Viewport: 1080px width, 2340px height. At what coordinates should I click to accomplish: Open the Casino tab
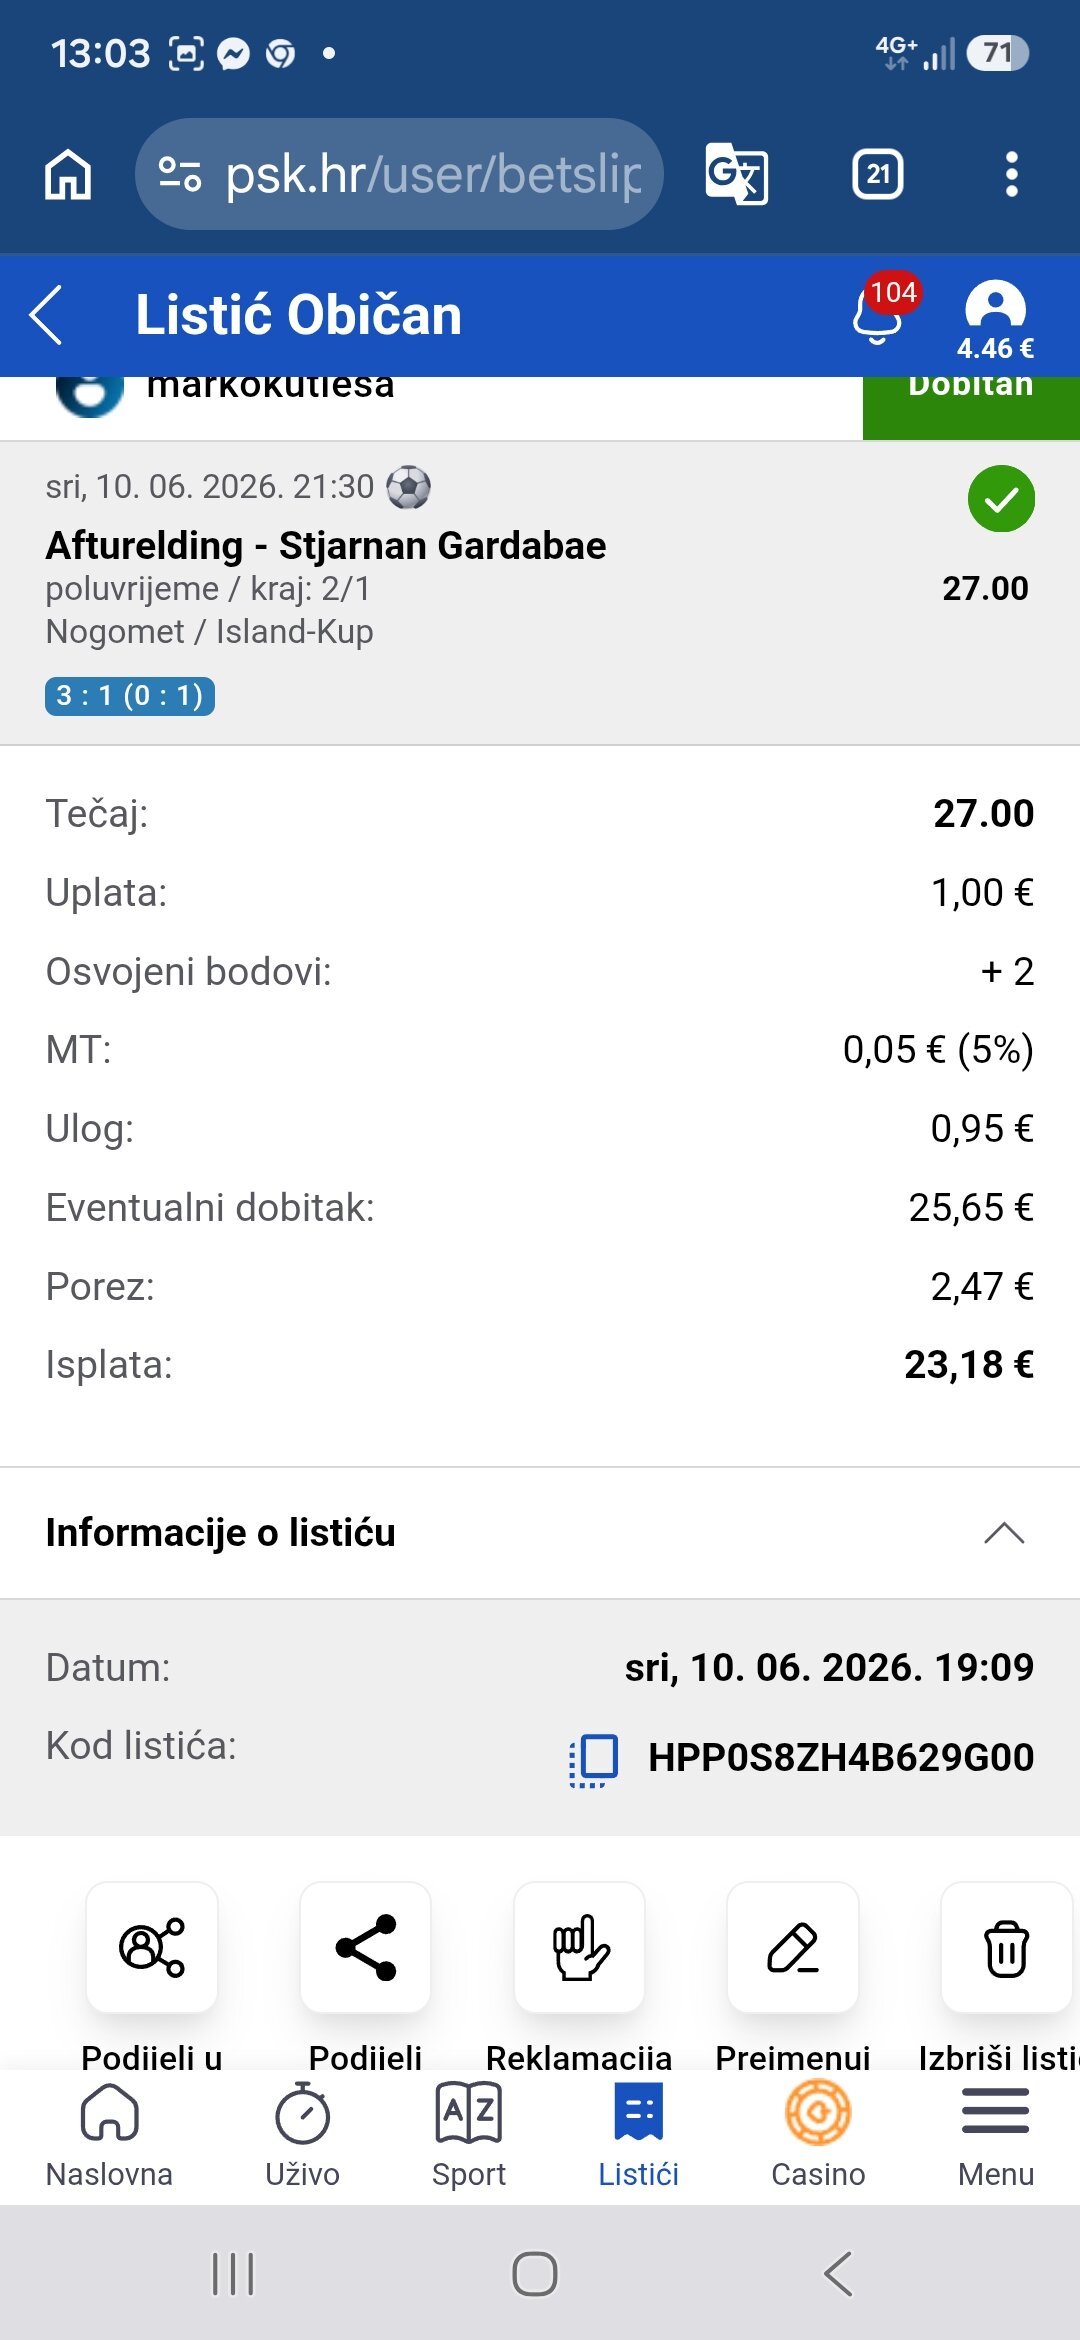[818, 2135]
